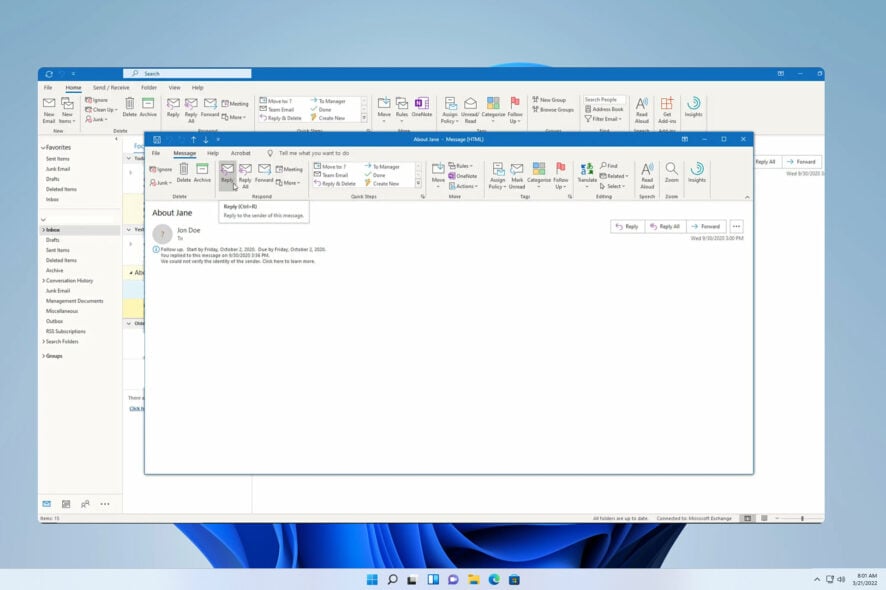Delete the message from the message window ribbon
Screen dimensions: 886x590
click(184, 173)
